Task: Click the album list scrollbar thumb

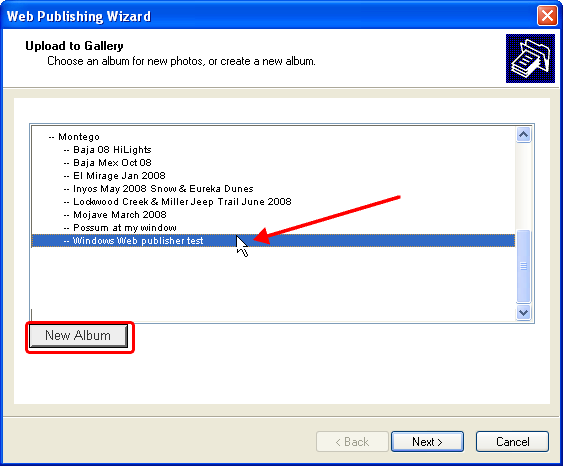Action: point(524,266)
